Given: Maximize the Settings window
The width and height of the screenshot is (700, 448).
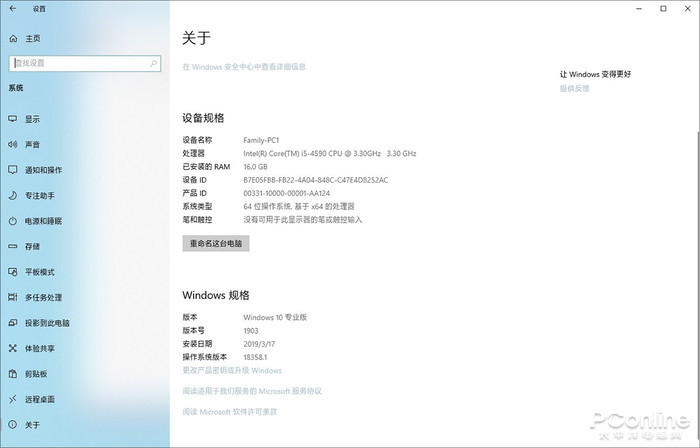Looking at the screenshot, I should [663, 8].
